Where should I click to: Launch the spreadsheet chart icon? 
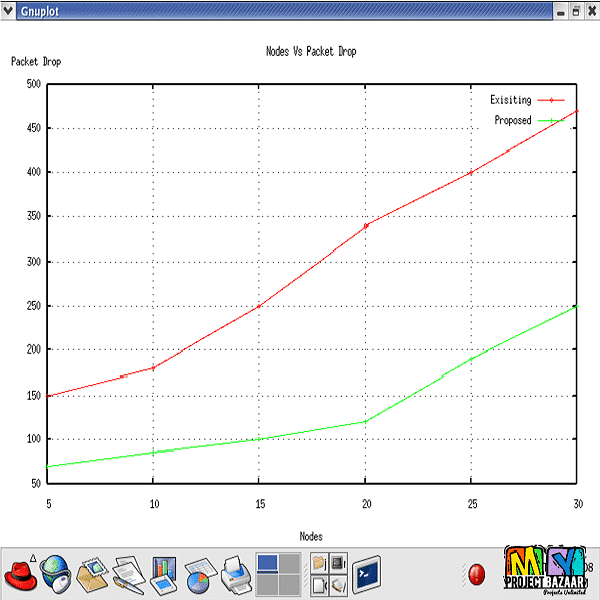pos(198,574)
